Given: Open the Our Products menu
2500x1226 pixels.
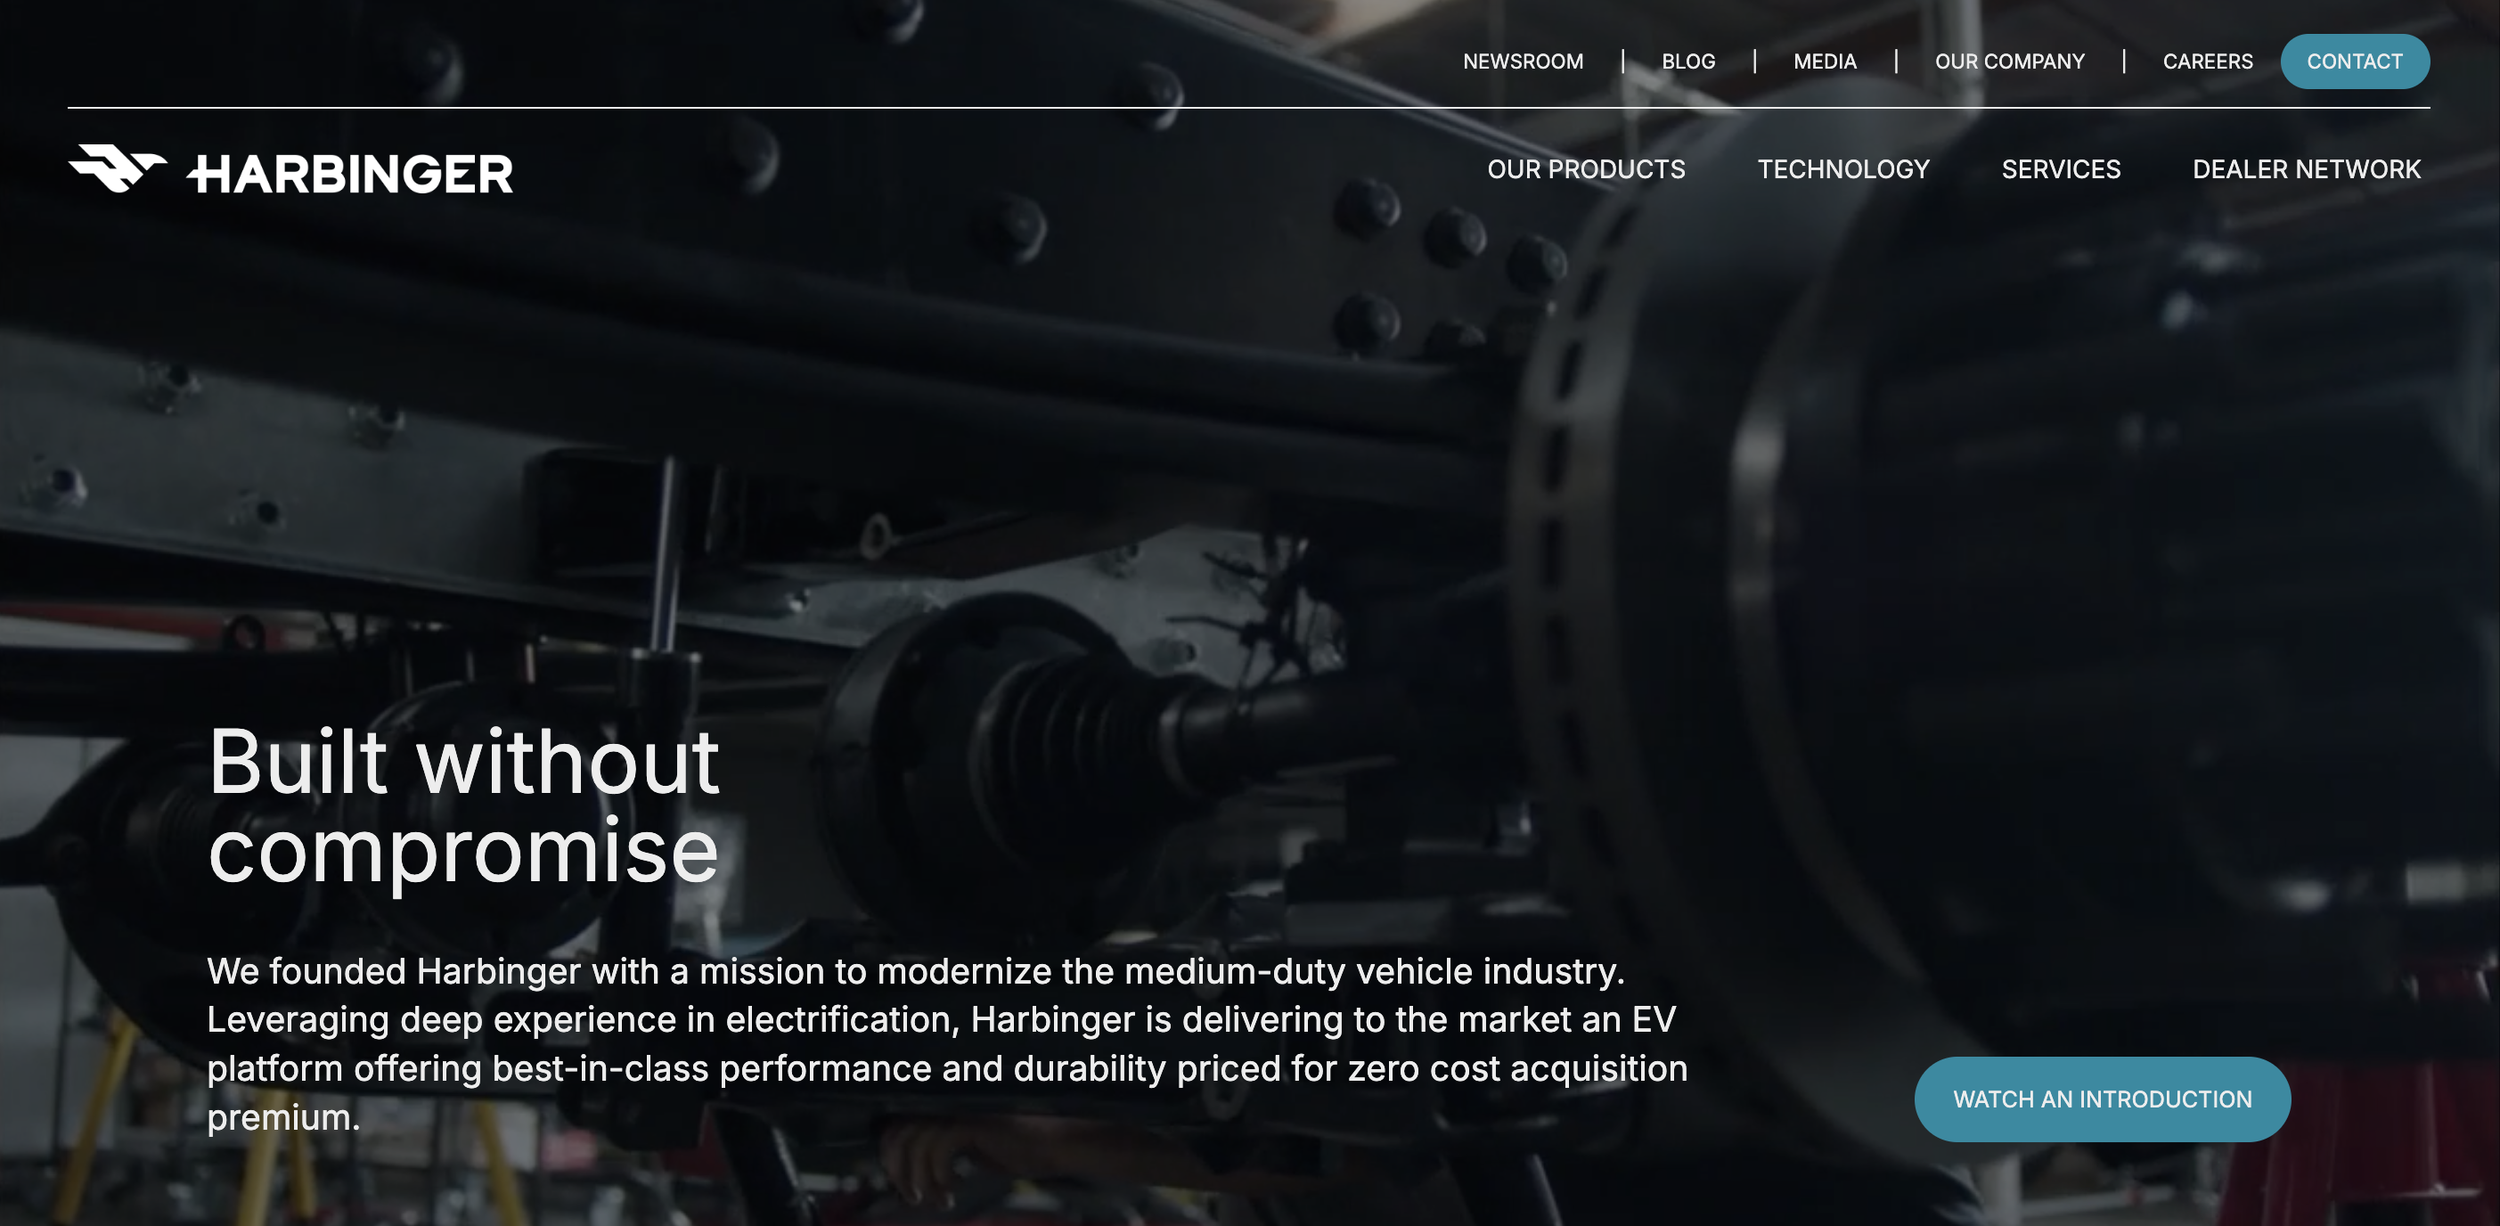Looking at the screenshot, I should click(1586, 170).
